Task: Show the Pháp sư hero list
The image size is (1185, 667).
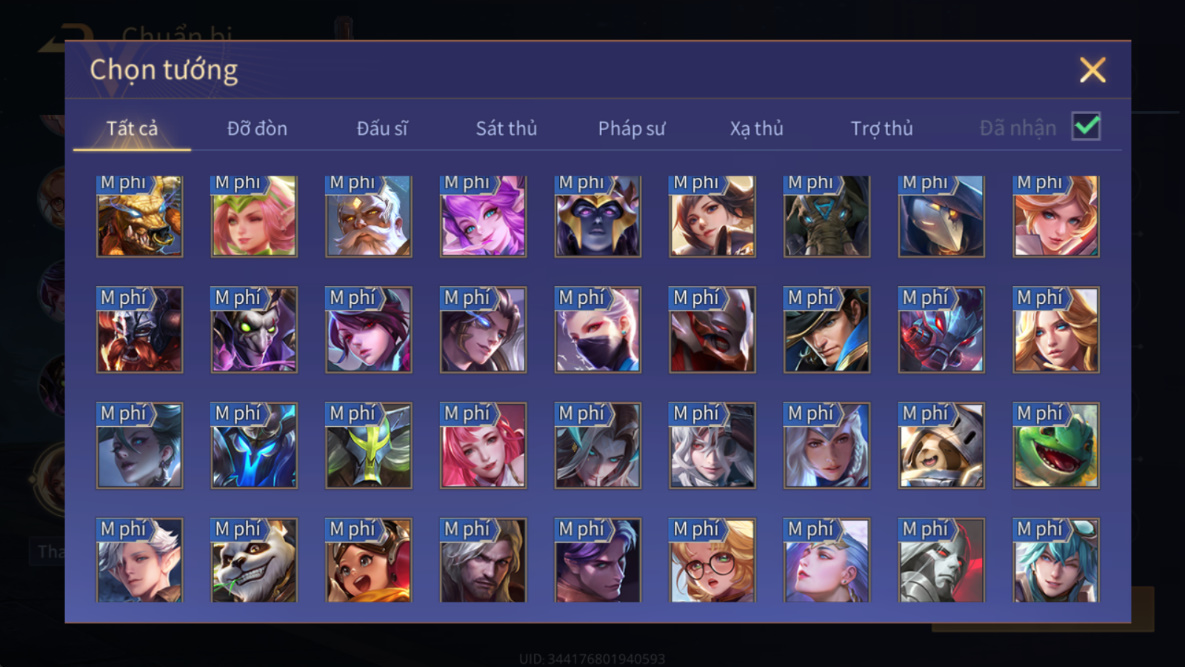Action: [632, 128]
